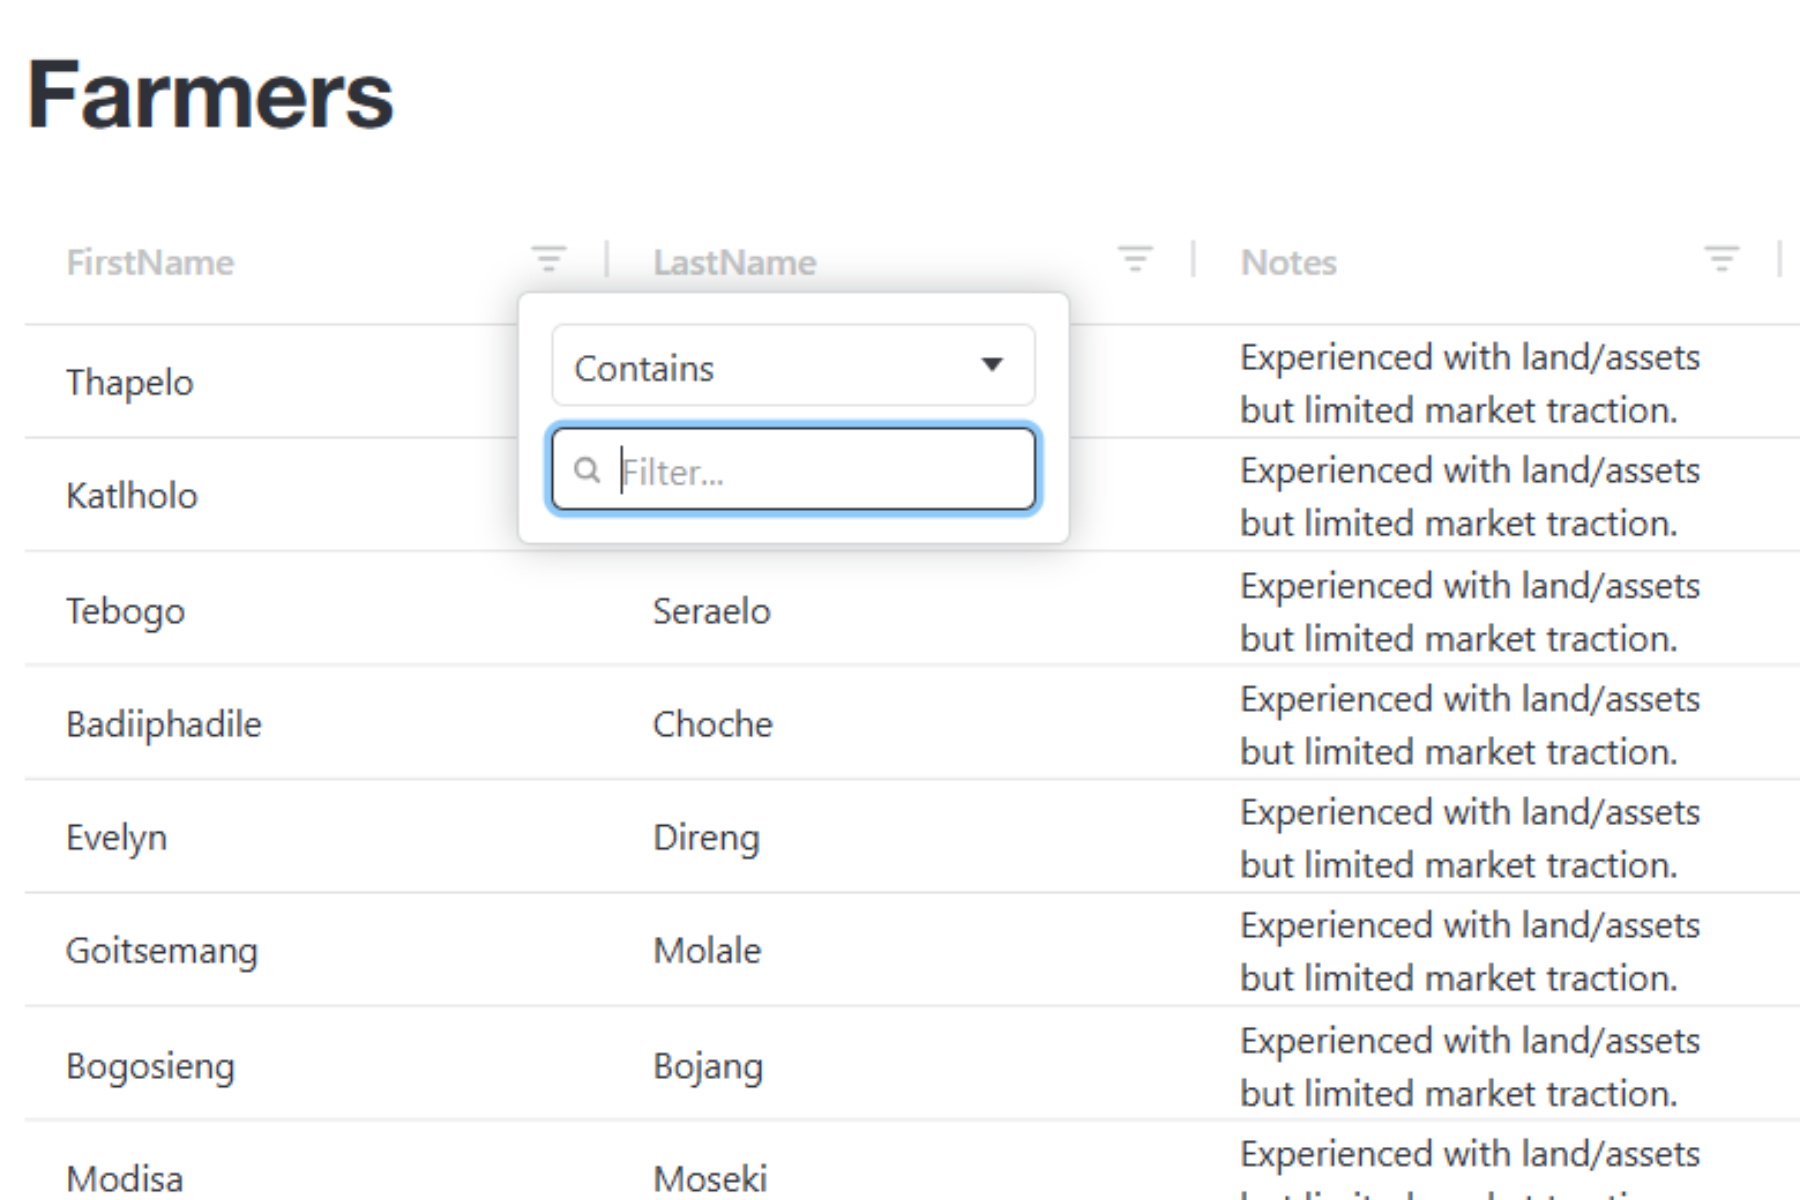Viewport: 1800px width, 1200px height.
Task: Click the dropdown arrow next to Contains
Action: coord(991,366)
